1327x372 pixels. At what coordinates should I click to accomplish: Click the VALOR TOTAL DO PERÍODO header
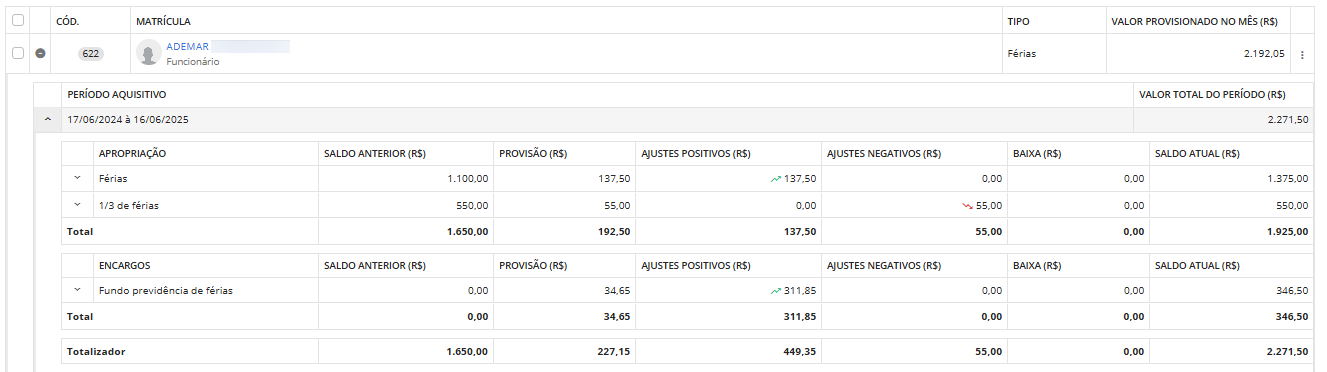1212,95
